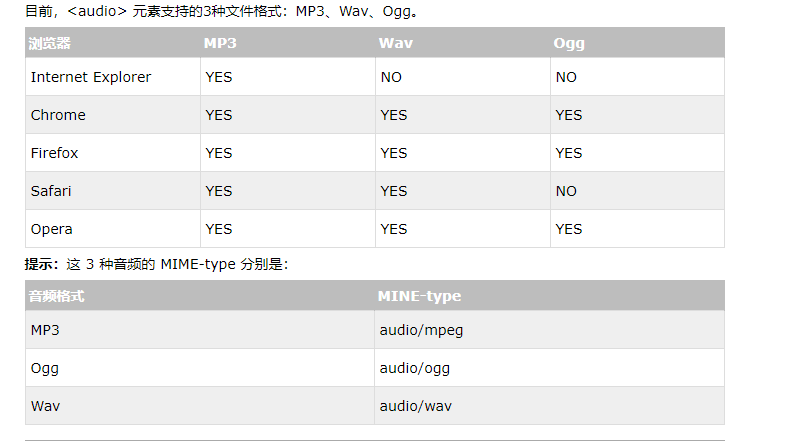Select the Internet Explorer row label
Image resolution: width=809 pixels, height=446 pixels.
pos(91,77)
